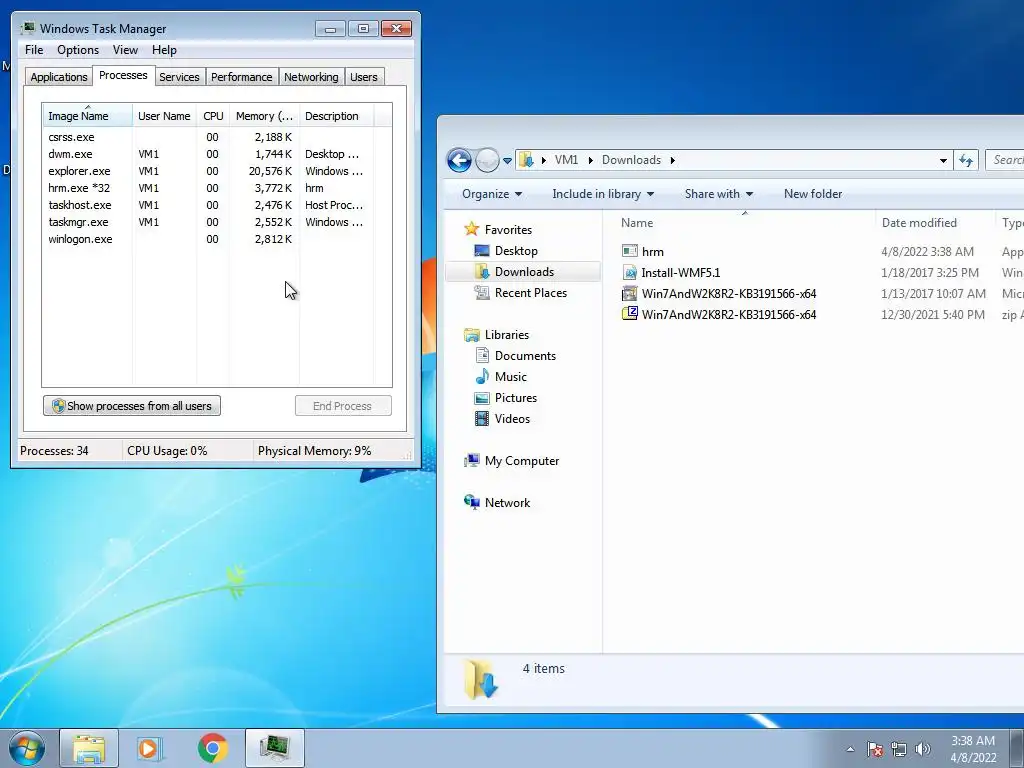Show hidden icons in system tray
Screen dimensions: 1024x768
point(850,749)
